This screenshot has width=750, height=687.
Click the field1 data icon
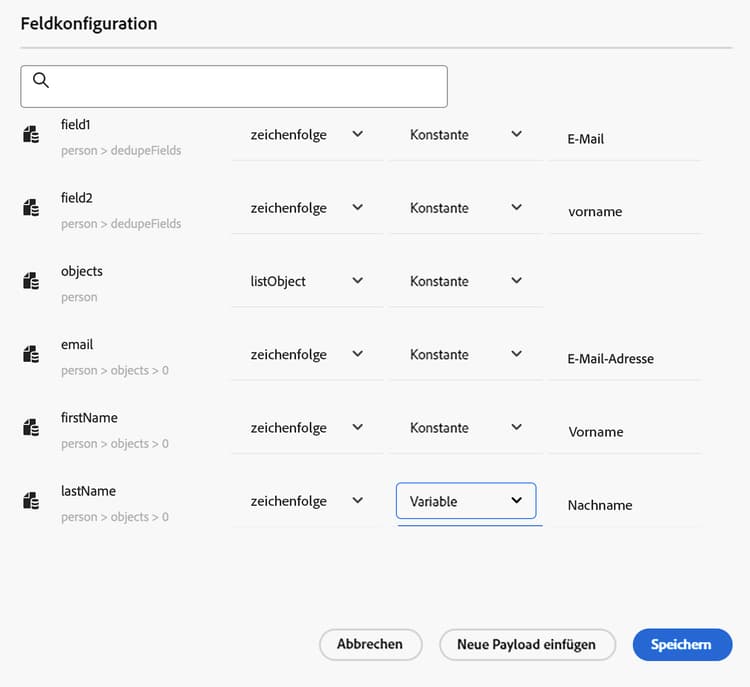pyautogui.click(x=31, y=134)
